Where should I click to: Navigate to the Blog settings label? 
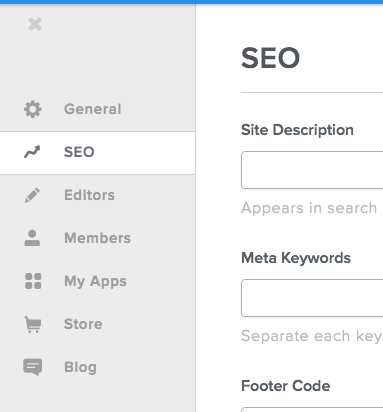click(x=80, y=367)
